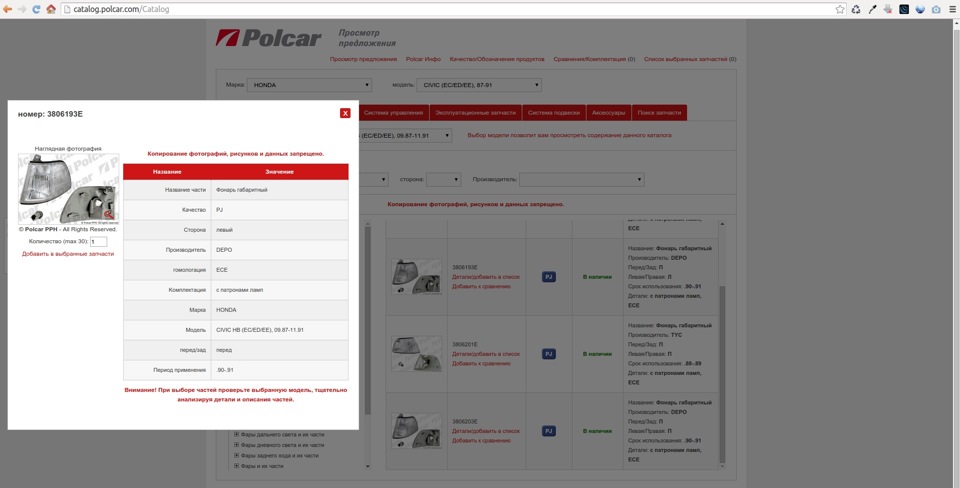Go back in browser history

tap(7, 9)
